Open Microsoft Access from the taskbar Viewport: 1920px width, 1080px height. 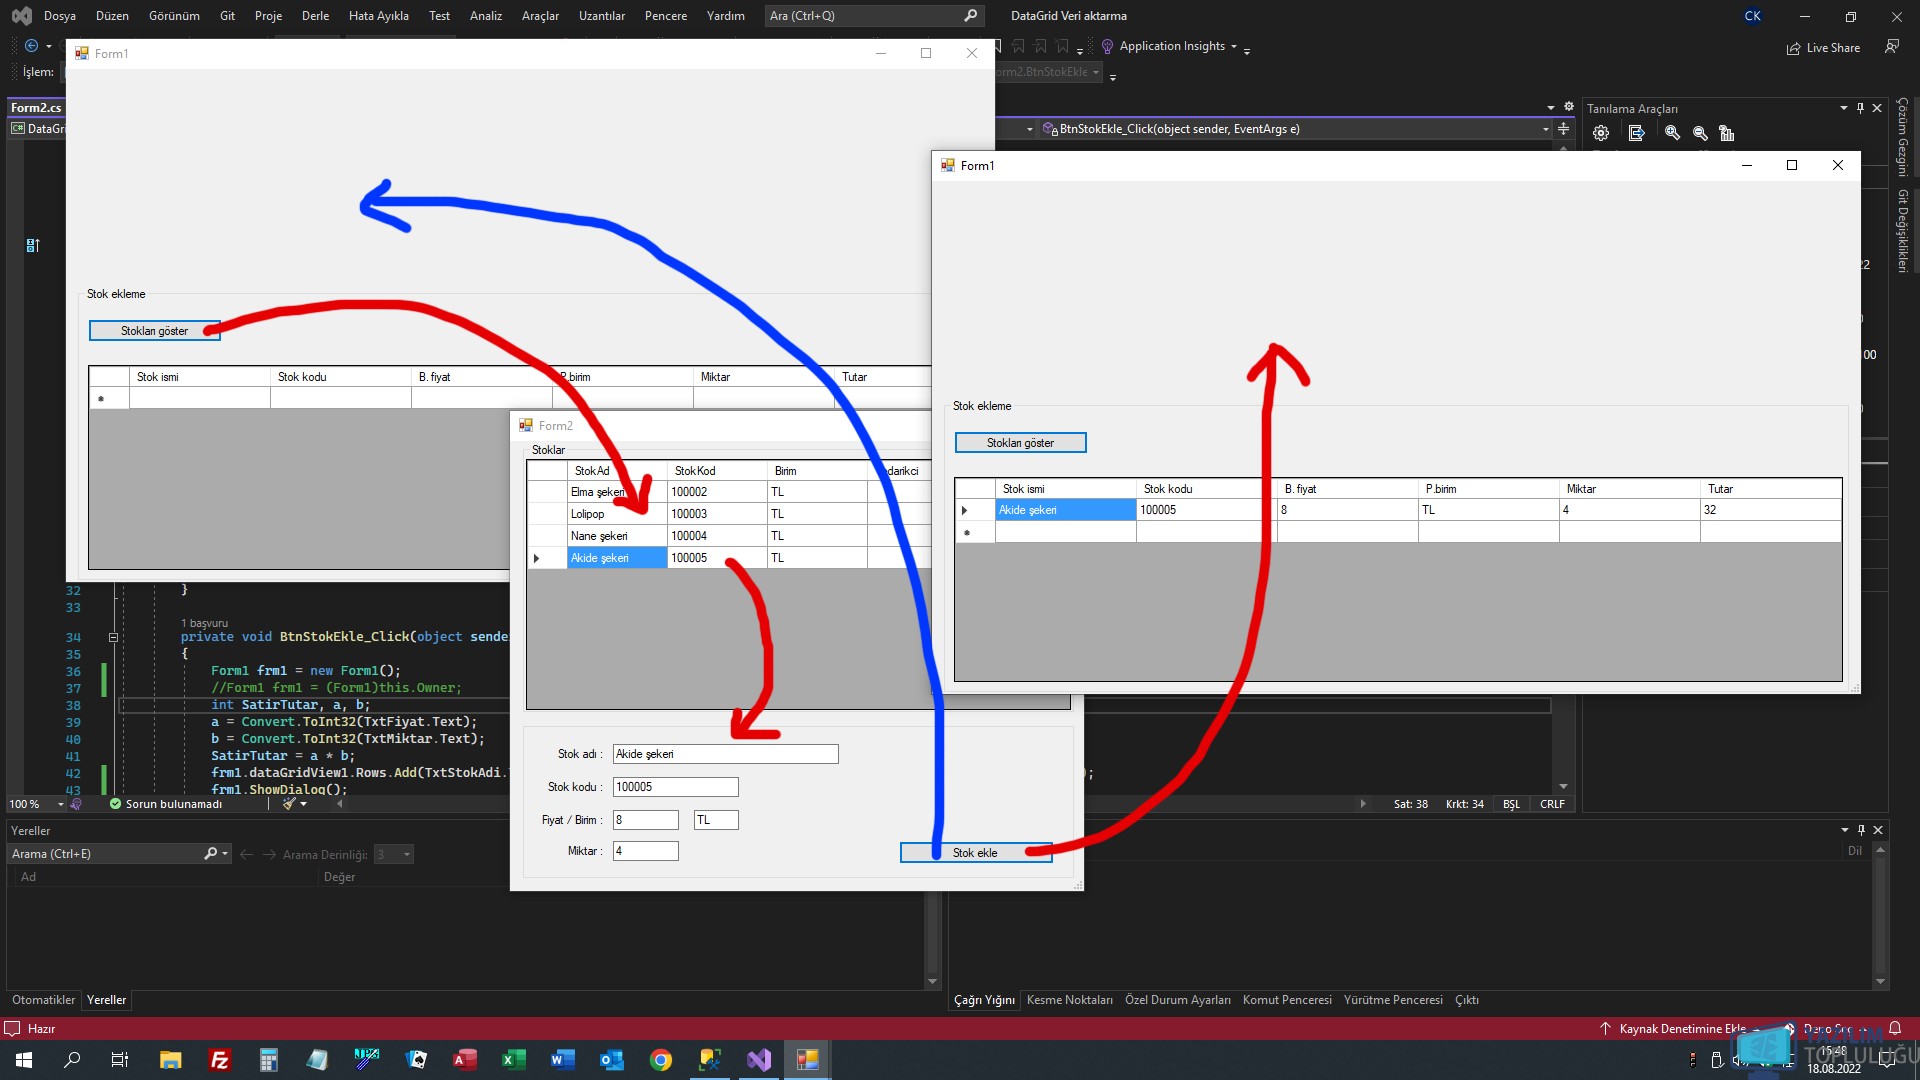(465, 1060)
